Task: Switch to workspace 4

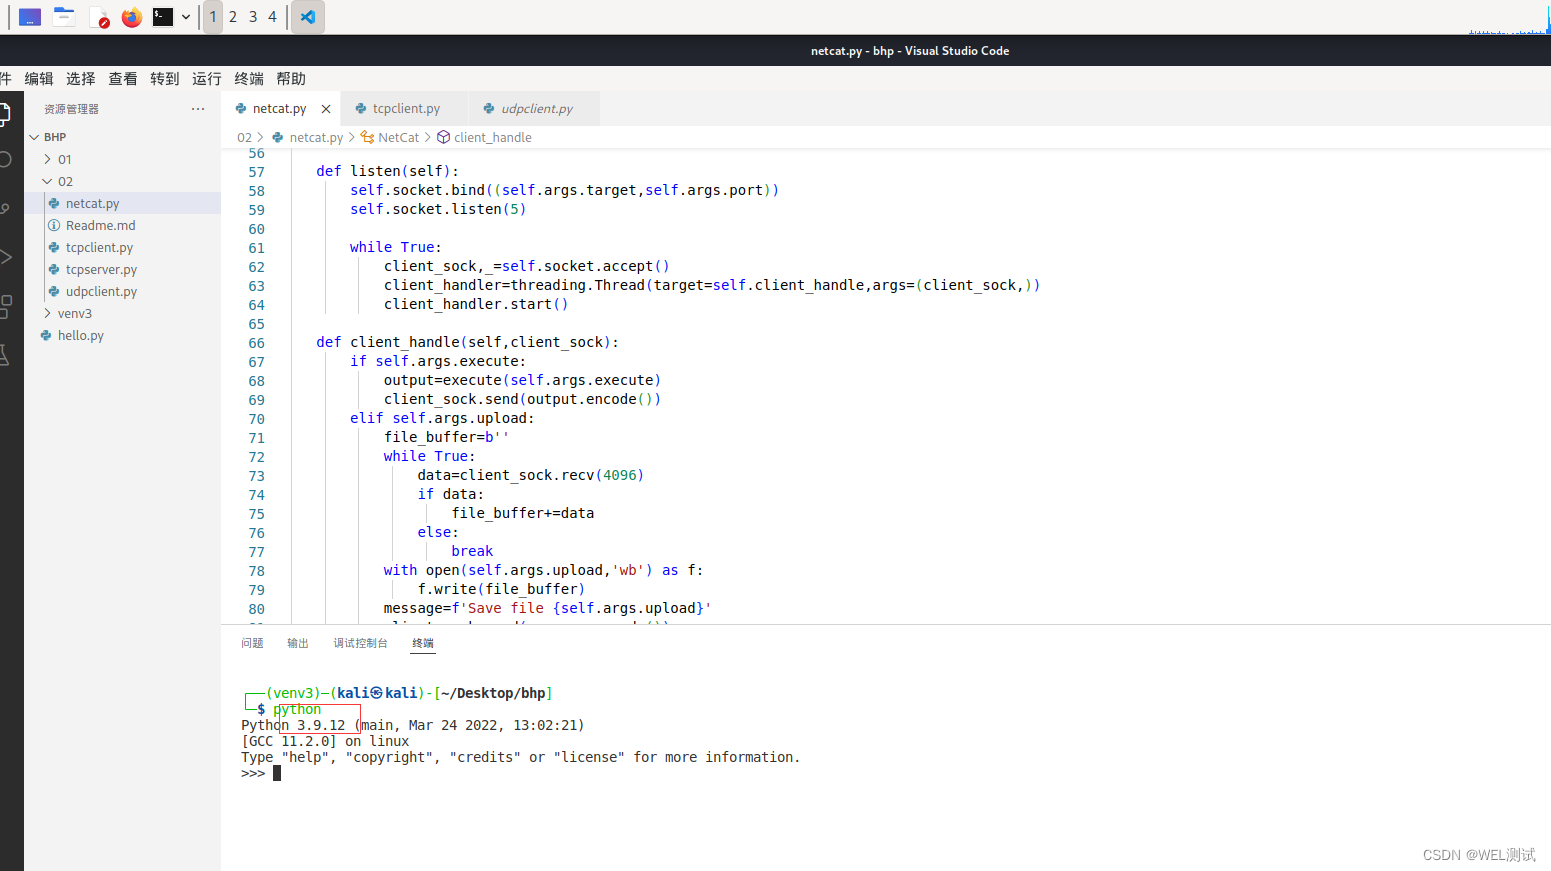Action: [x=272, y=17]
